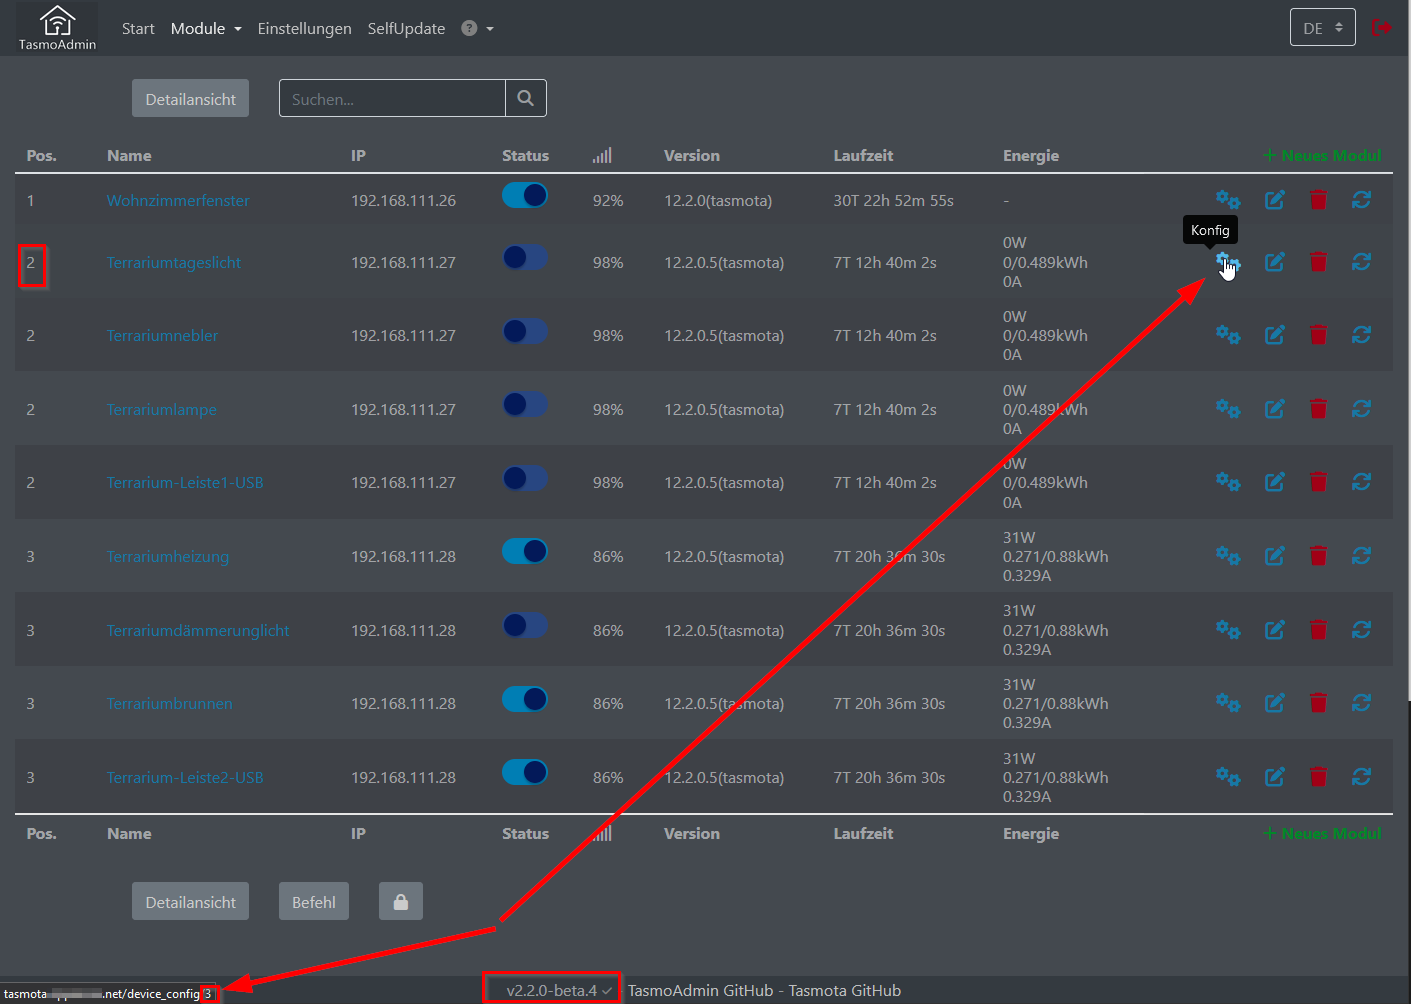The height and width of the screenshot is (1004, 1411).
Task: Enable the status toggle for Terrariumlampe
Action: 525,404
